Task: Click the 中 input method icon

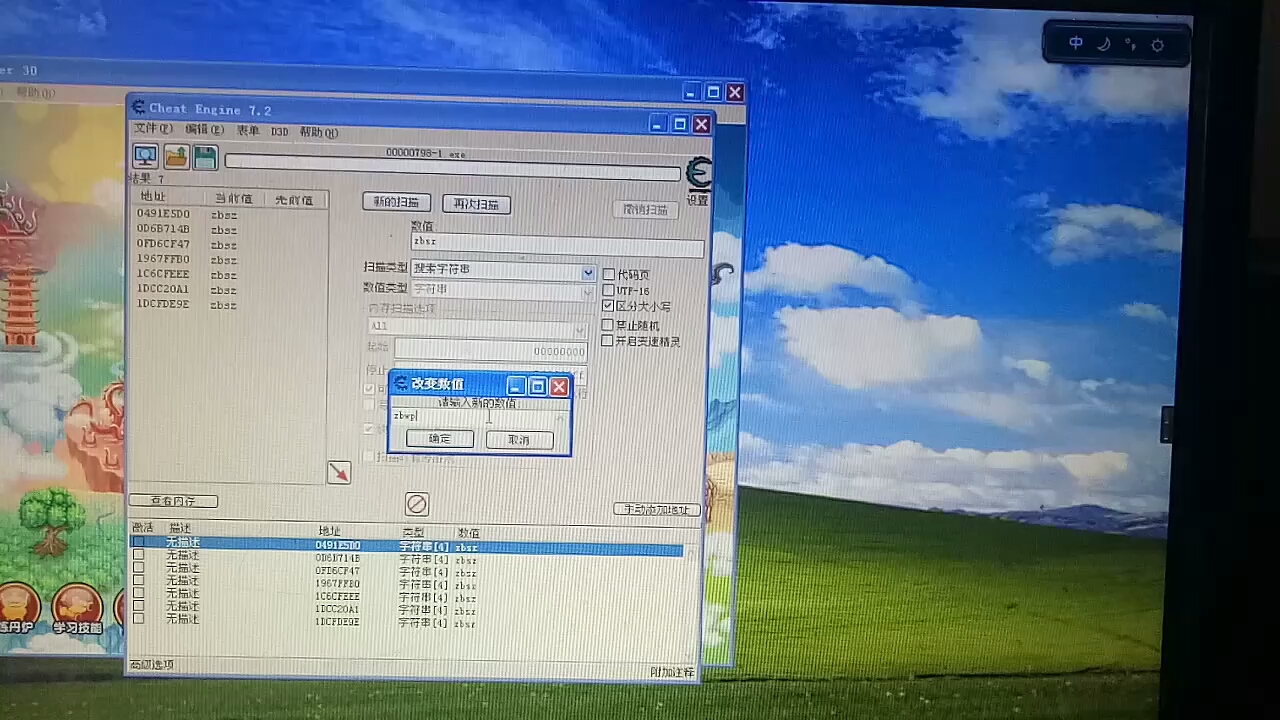Action: (1076, 43)
